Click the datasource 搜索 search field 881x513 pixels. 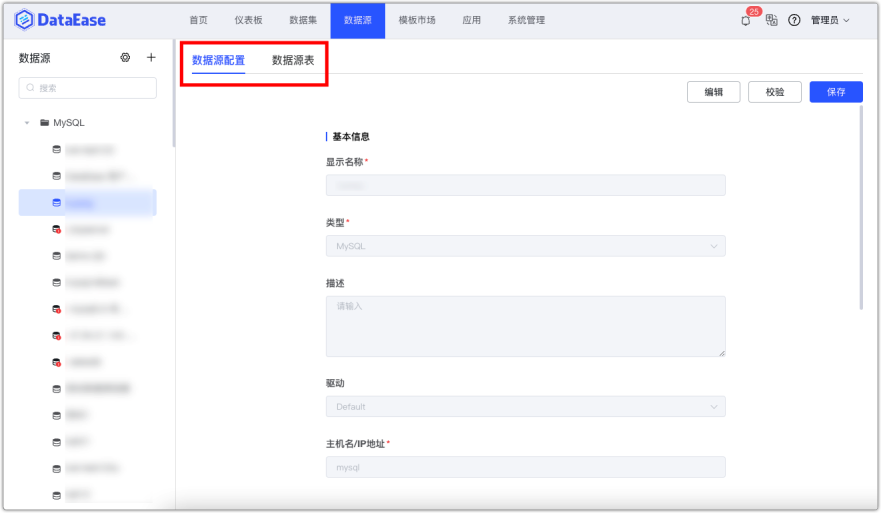[88, 88]
